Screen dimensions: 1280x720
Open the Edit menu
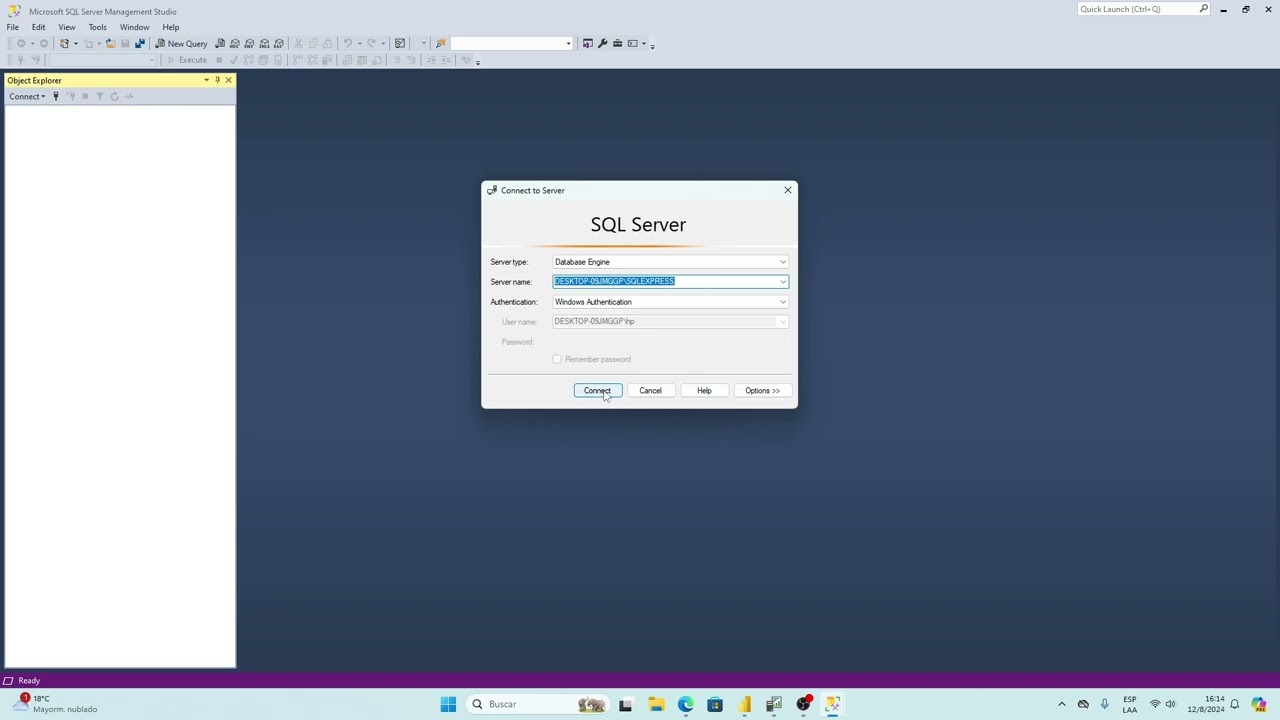tap(38, 27)
